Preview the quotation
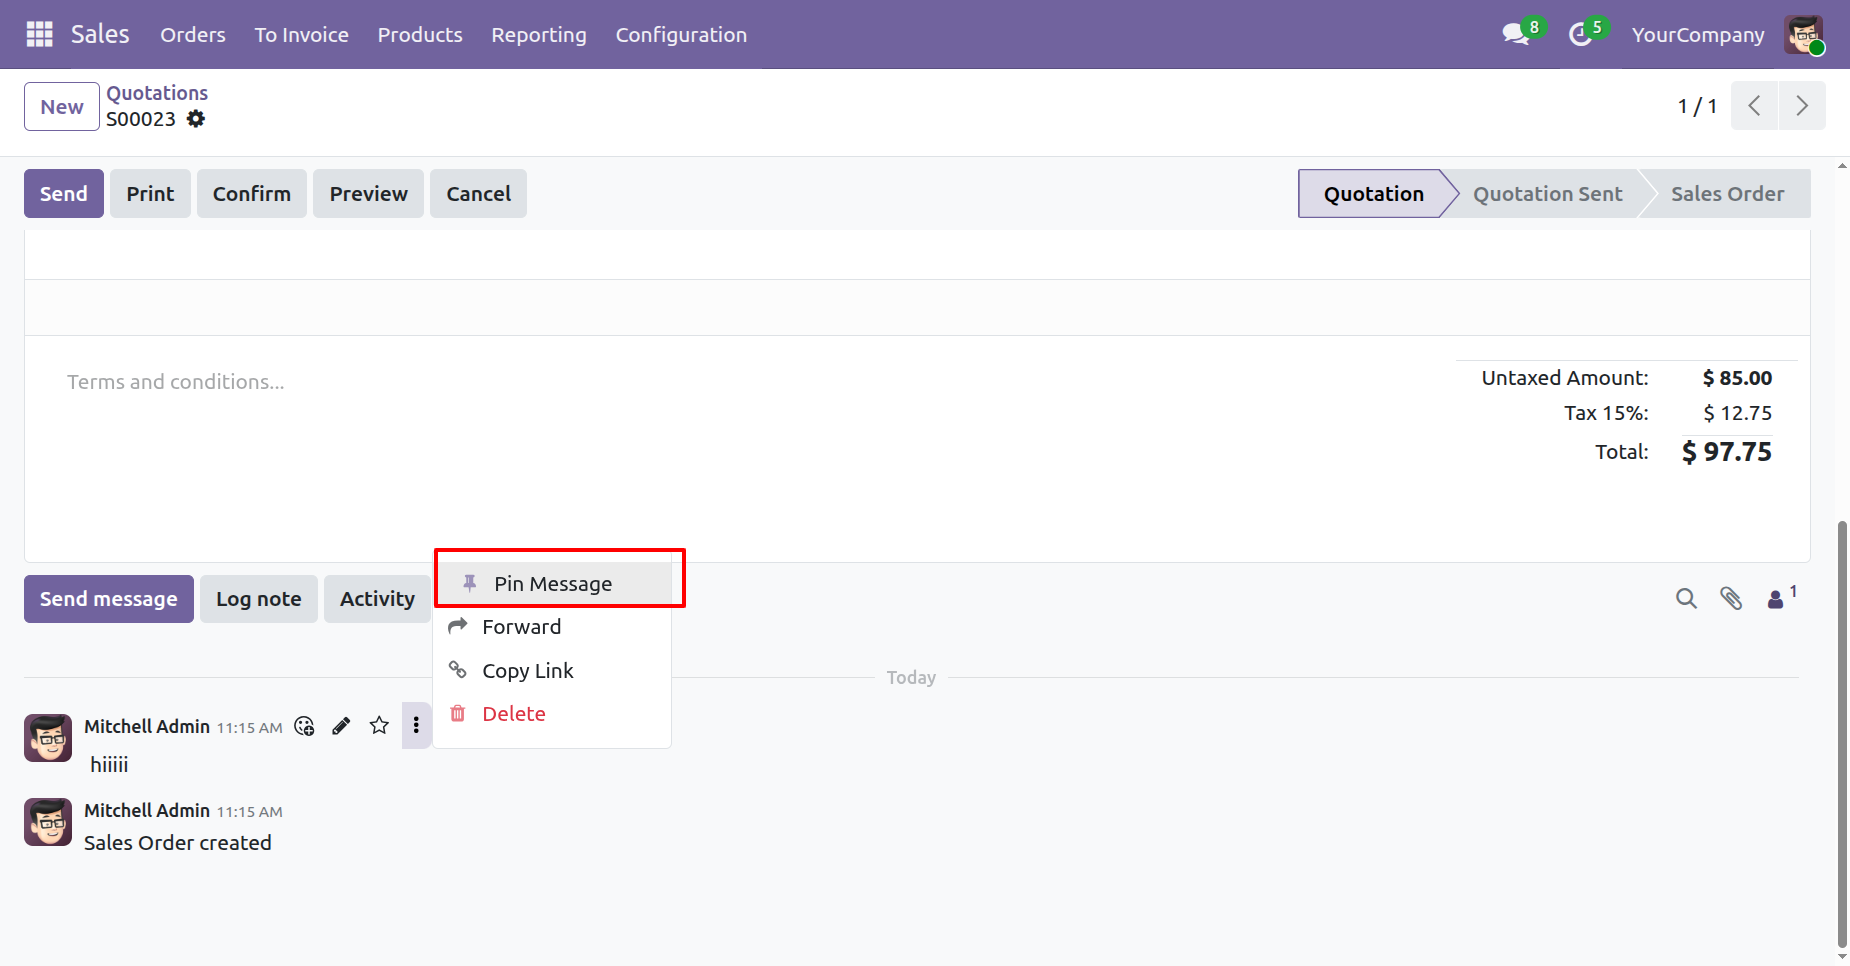1850x966 pixels. point(369,194)
